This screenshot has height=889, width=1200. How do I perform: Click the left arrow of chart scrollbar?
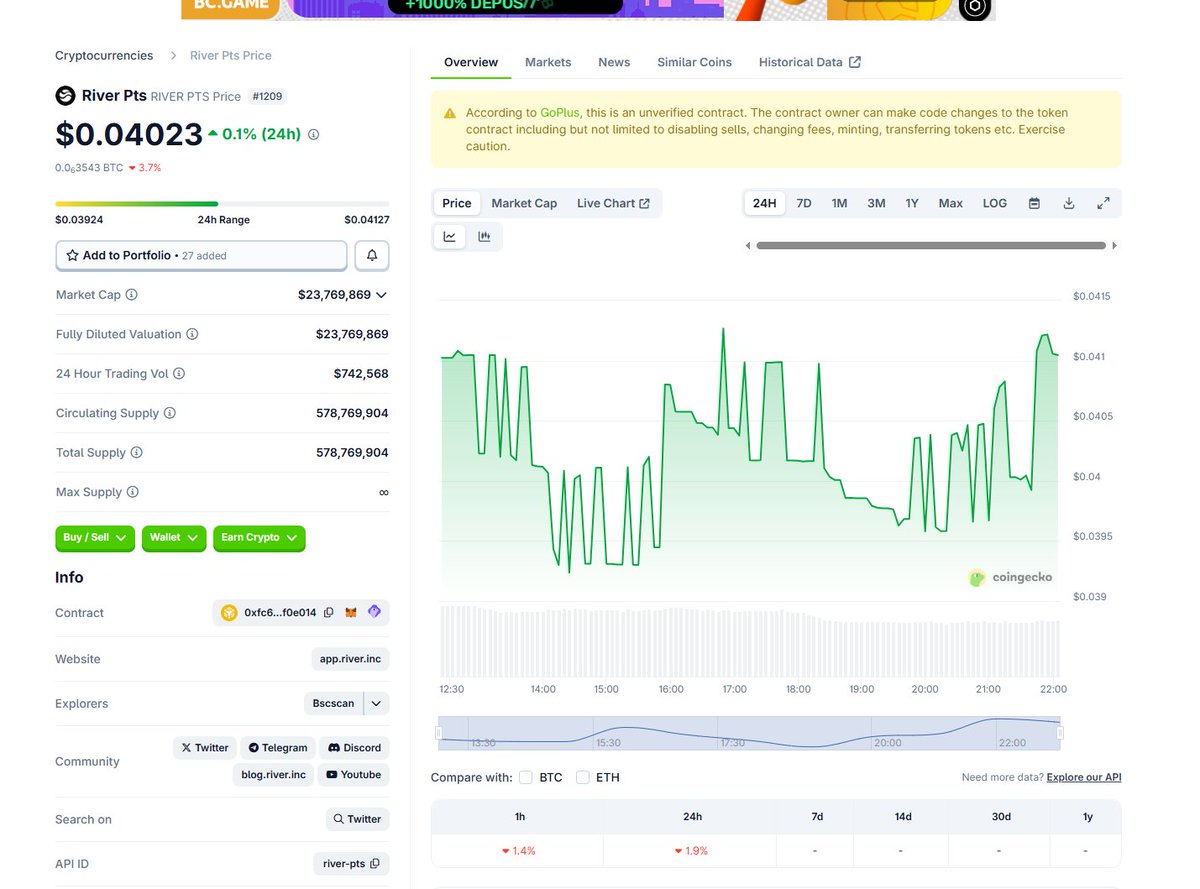point(748,245)
